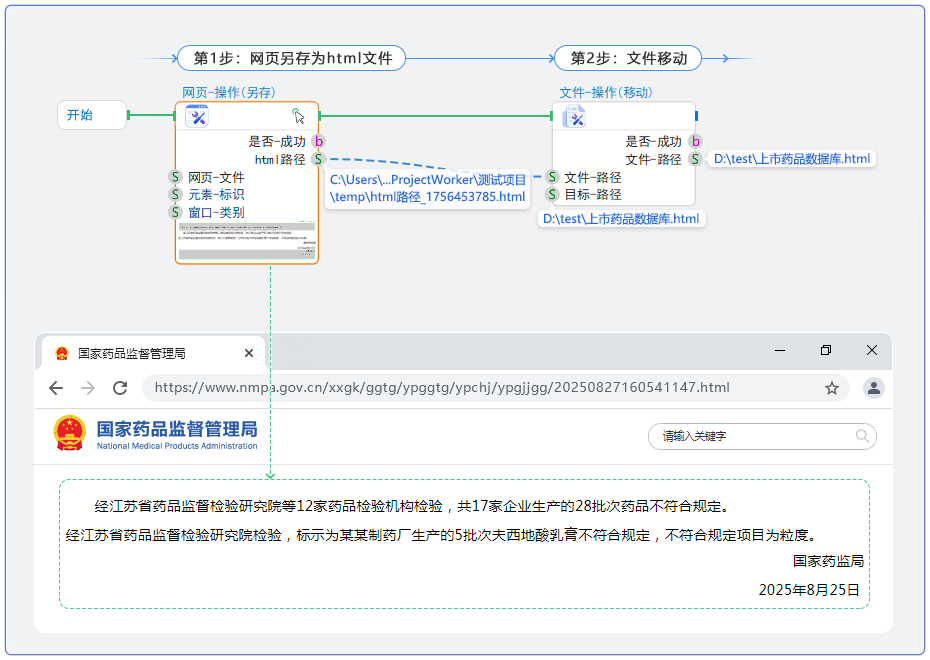Click the browser back navigation arrow

56,388
